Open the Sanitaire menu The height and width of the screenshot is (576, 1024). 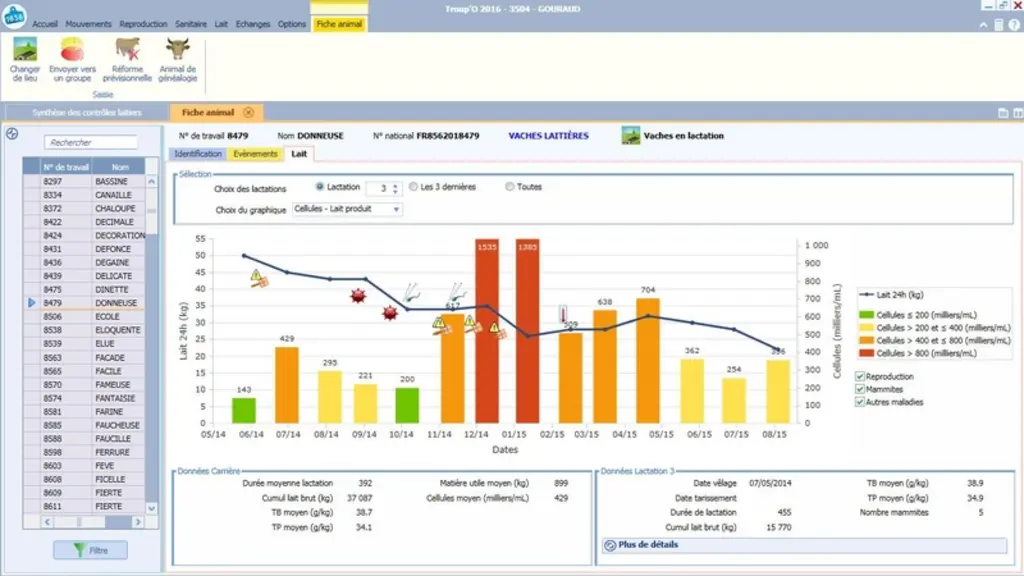(x=191, y=24)
